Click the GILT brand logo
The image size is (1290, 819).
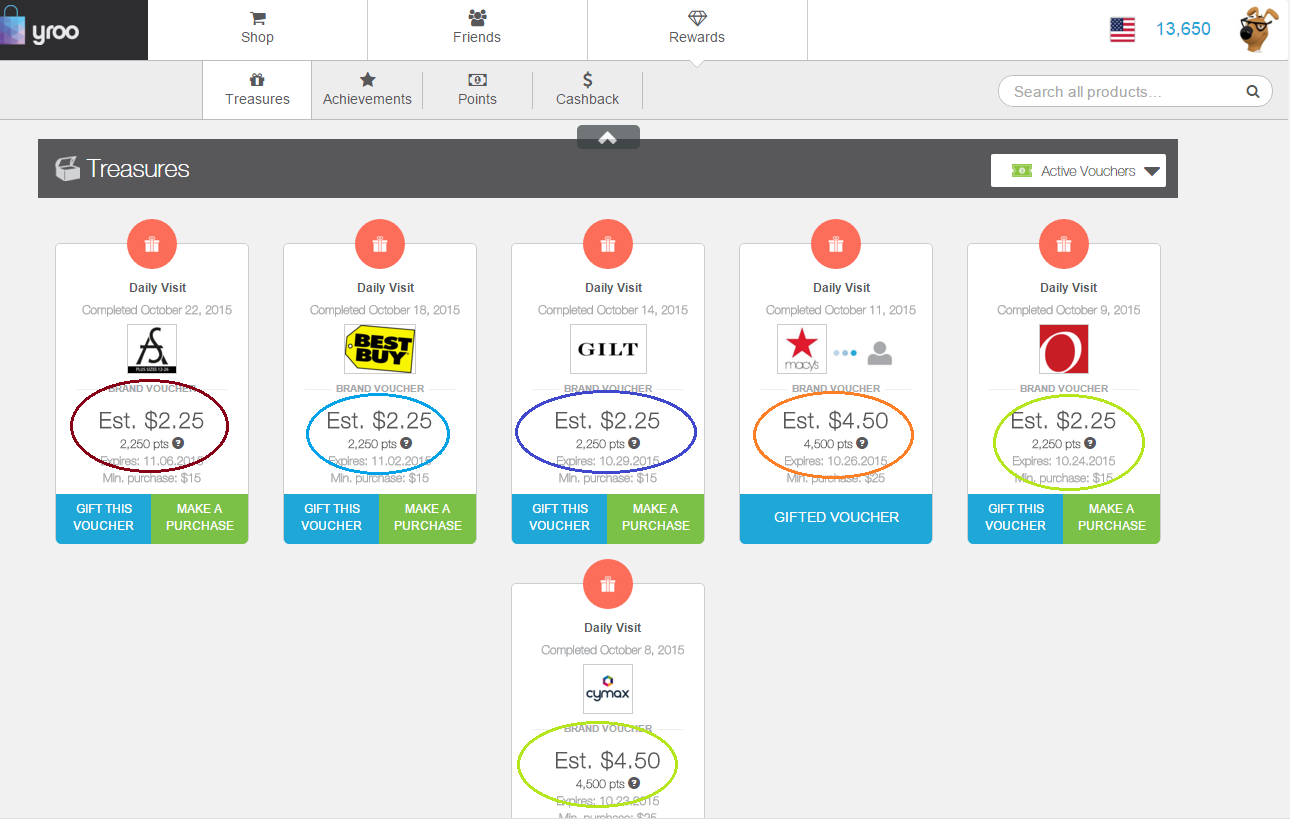[608, 349]
